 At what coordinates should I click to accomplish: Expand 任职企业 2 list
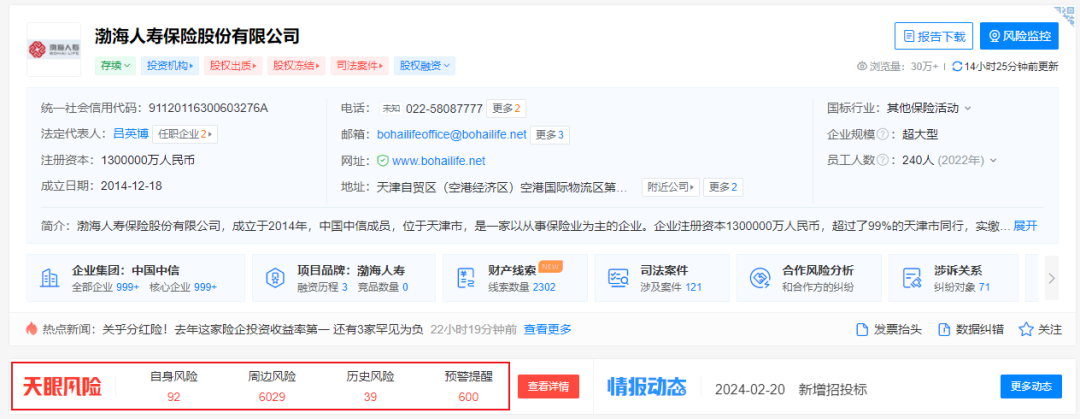pyautogui.click(x=185, y=134)
